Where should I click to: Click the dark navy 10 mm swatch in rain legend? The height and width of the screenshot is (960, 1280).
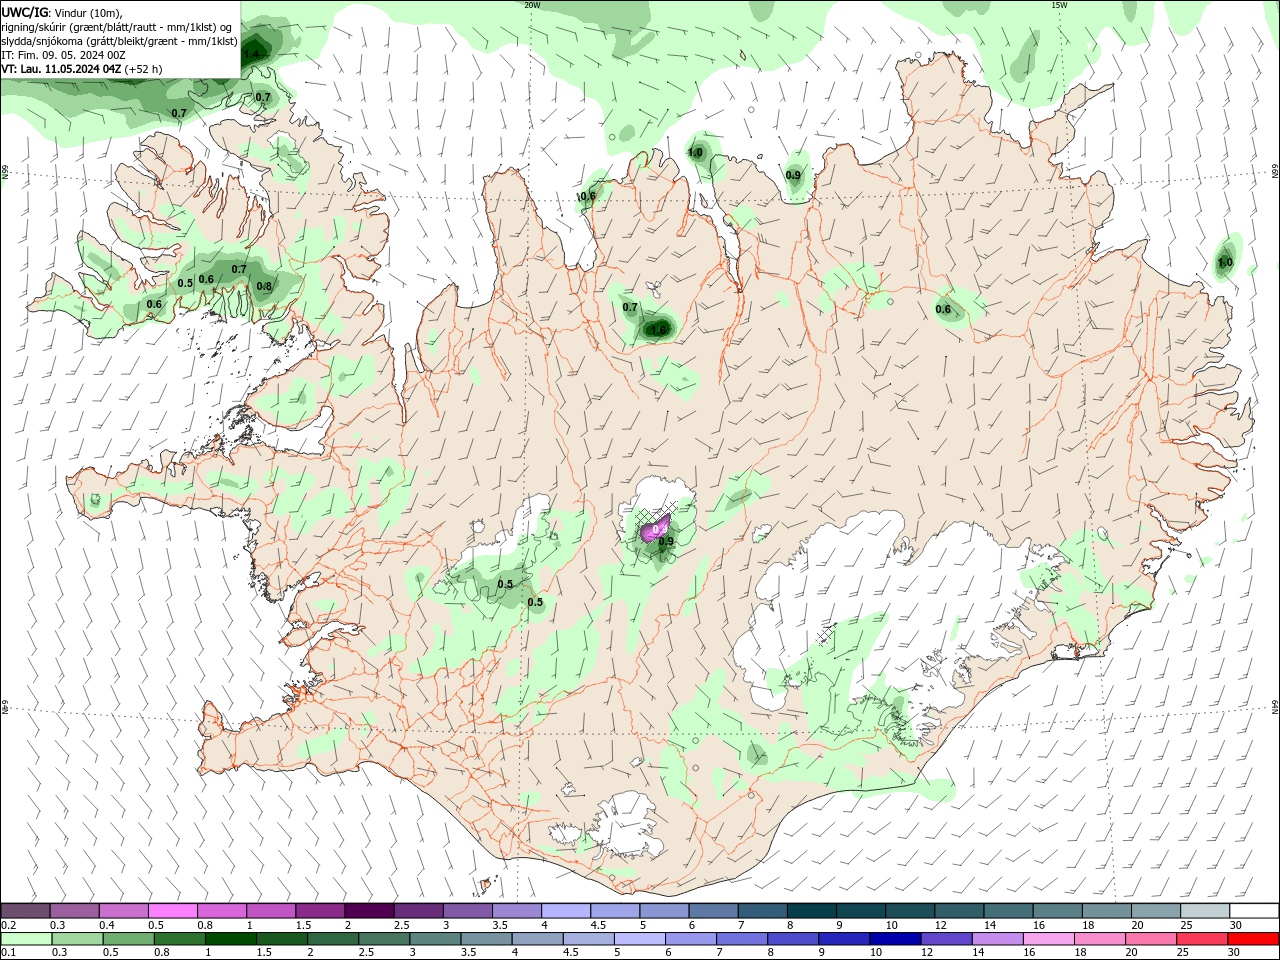(x=893, y=939)
